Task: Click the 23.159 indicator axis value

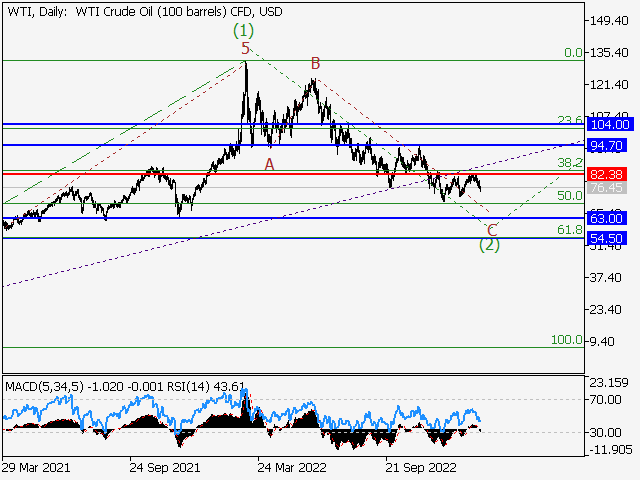Action: point(609,383)
